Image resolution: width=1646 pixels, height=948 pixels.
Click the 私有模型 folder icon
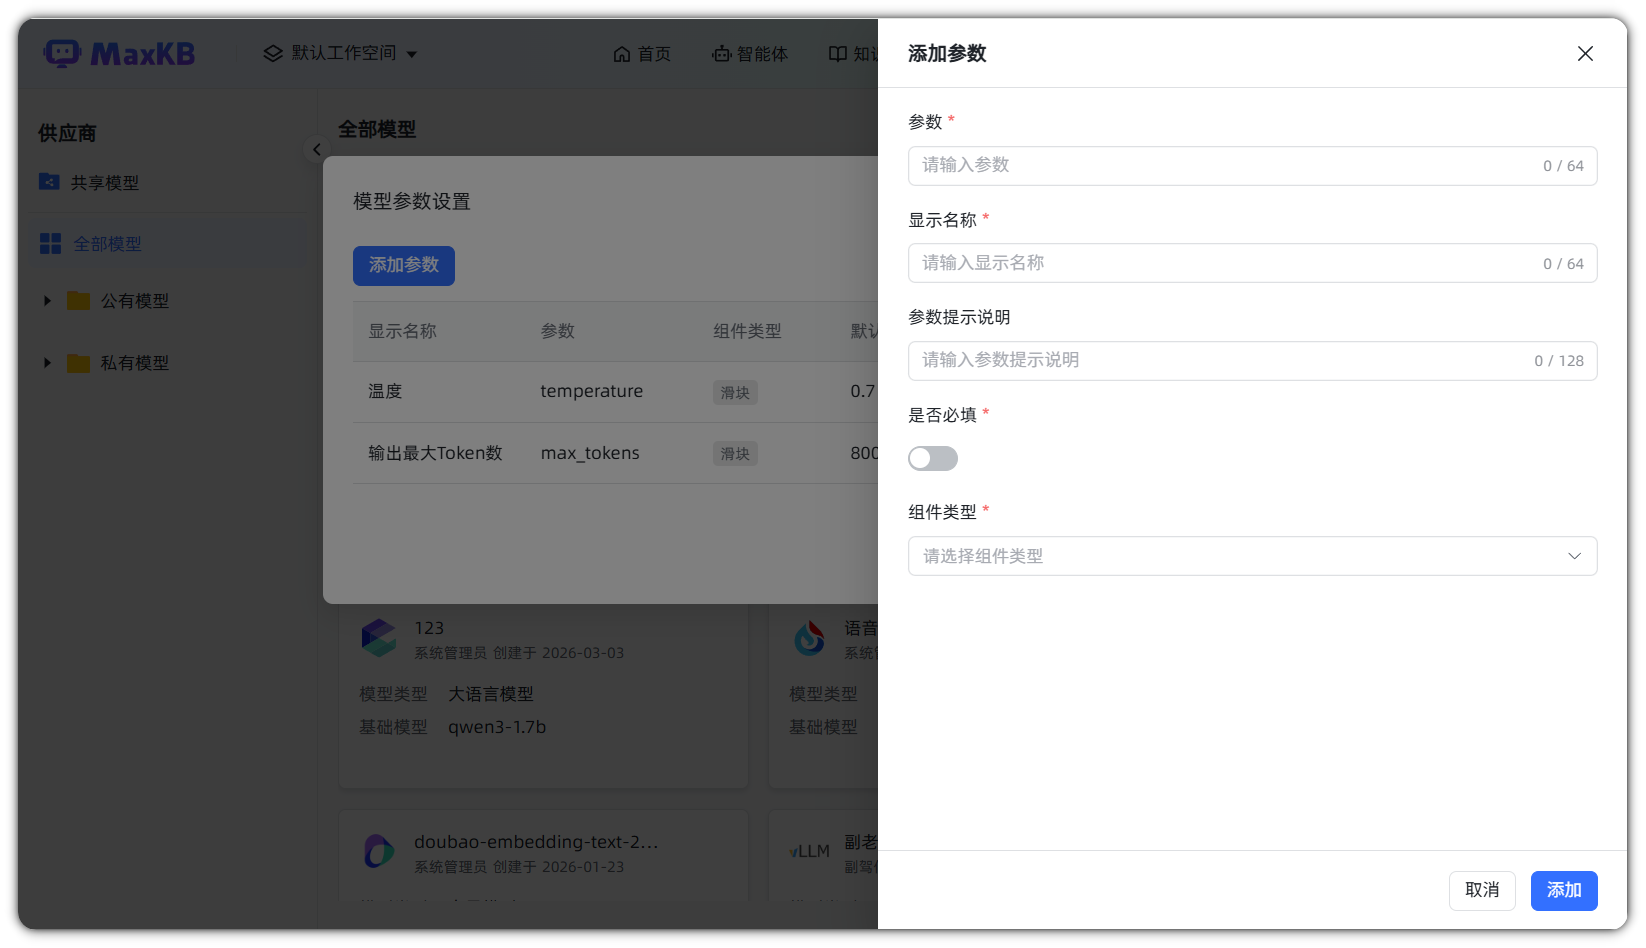click(79, 363)
